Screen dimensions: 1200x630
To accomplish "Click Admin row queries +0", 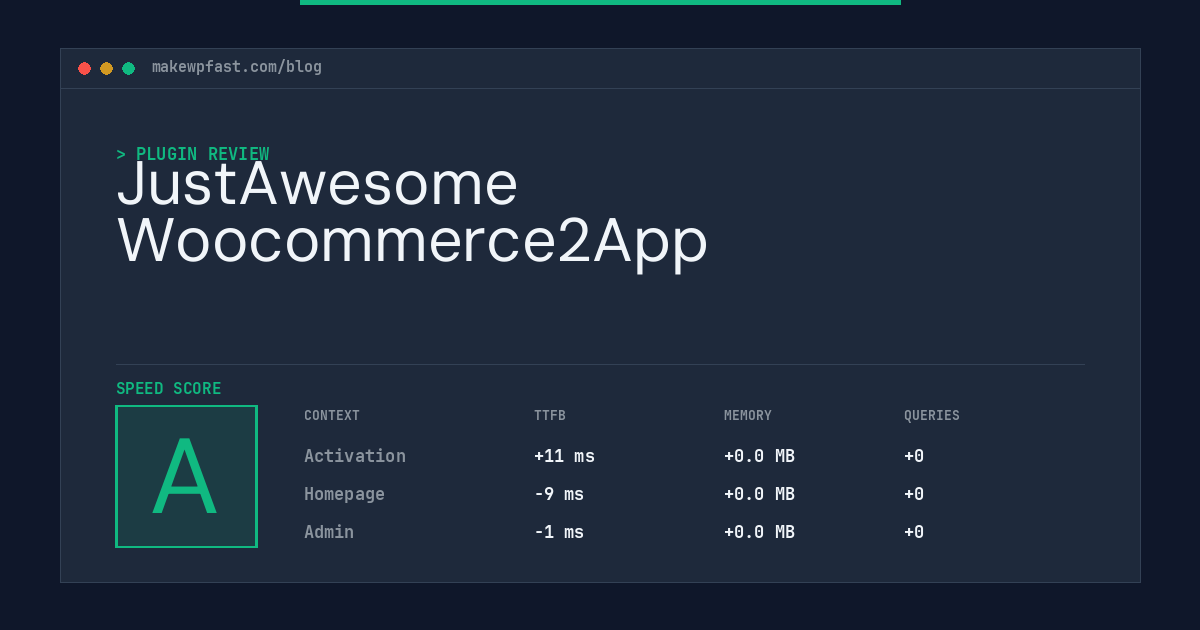I will point(914,532).
